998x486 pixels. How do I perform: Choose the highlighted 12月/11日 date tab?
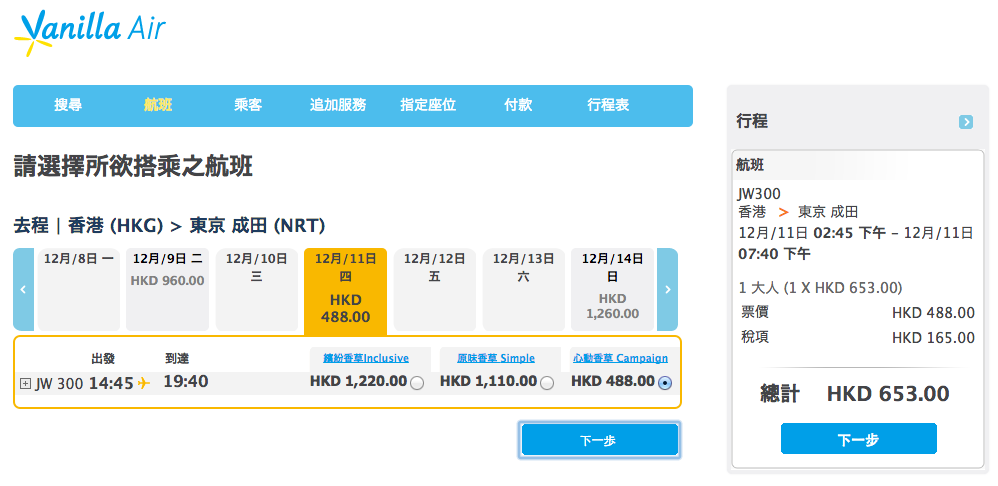point(346,291)
